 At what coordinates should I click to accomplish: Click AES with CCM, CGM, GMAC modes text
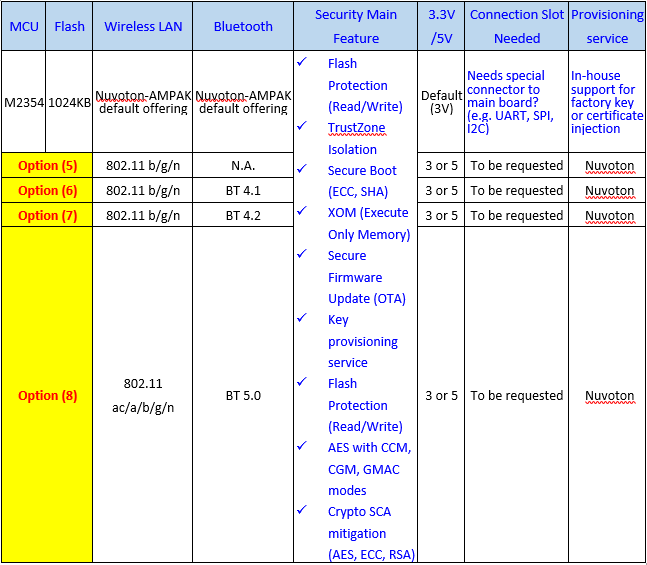(x=369, y=469)
